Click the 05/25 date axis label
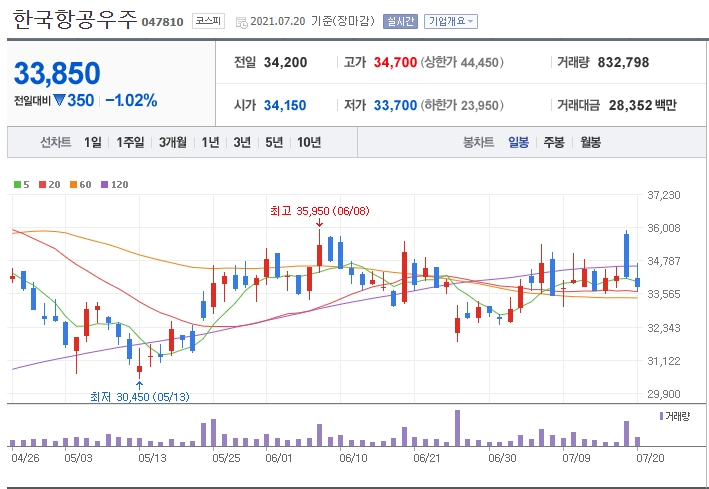 [x=227, y=458]
